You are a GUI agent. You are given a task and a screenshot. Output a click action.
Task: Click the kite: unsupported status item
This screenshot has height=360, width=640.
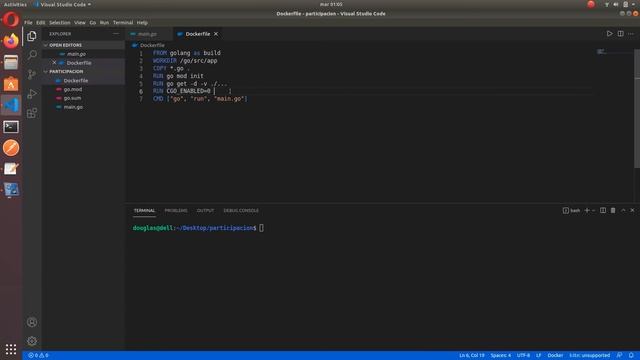pyautogui.click(x=589, y=355)
